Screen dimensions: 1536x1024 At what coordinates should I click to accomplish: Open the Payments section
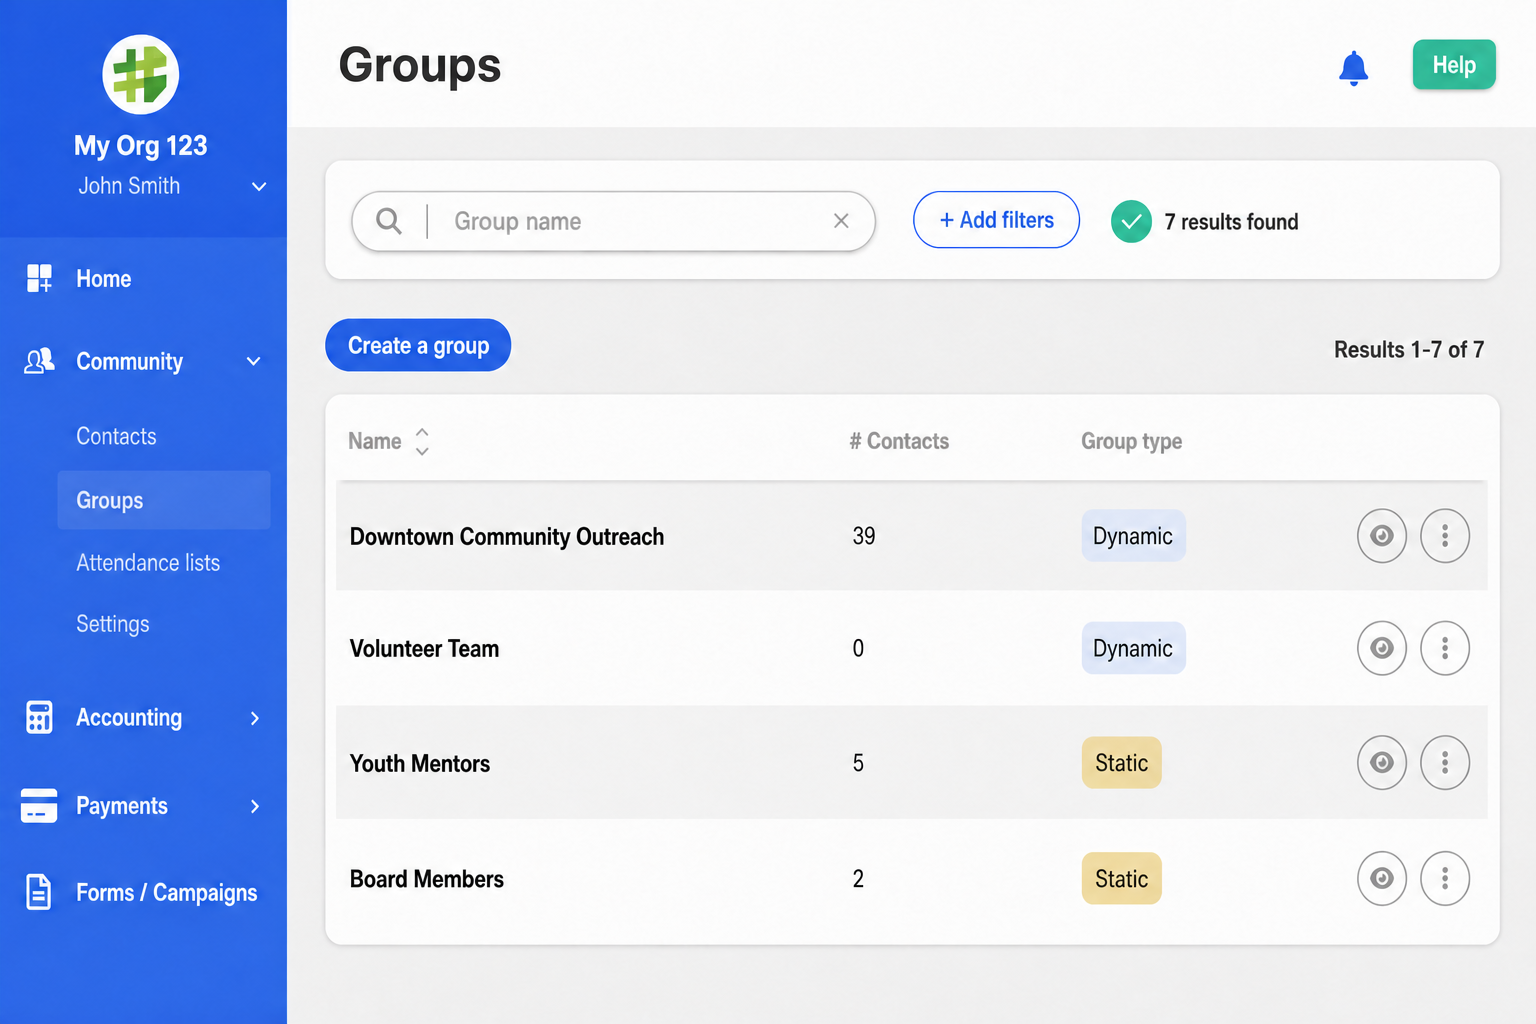(x=122, y=806)
